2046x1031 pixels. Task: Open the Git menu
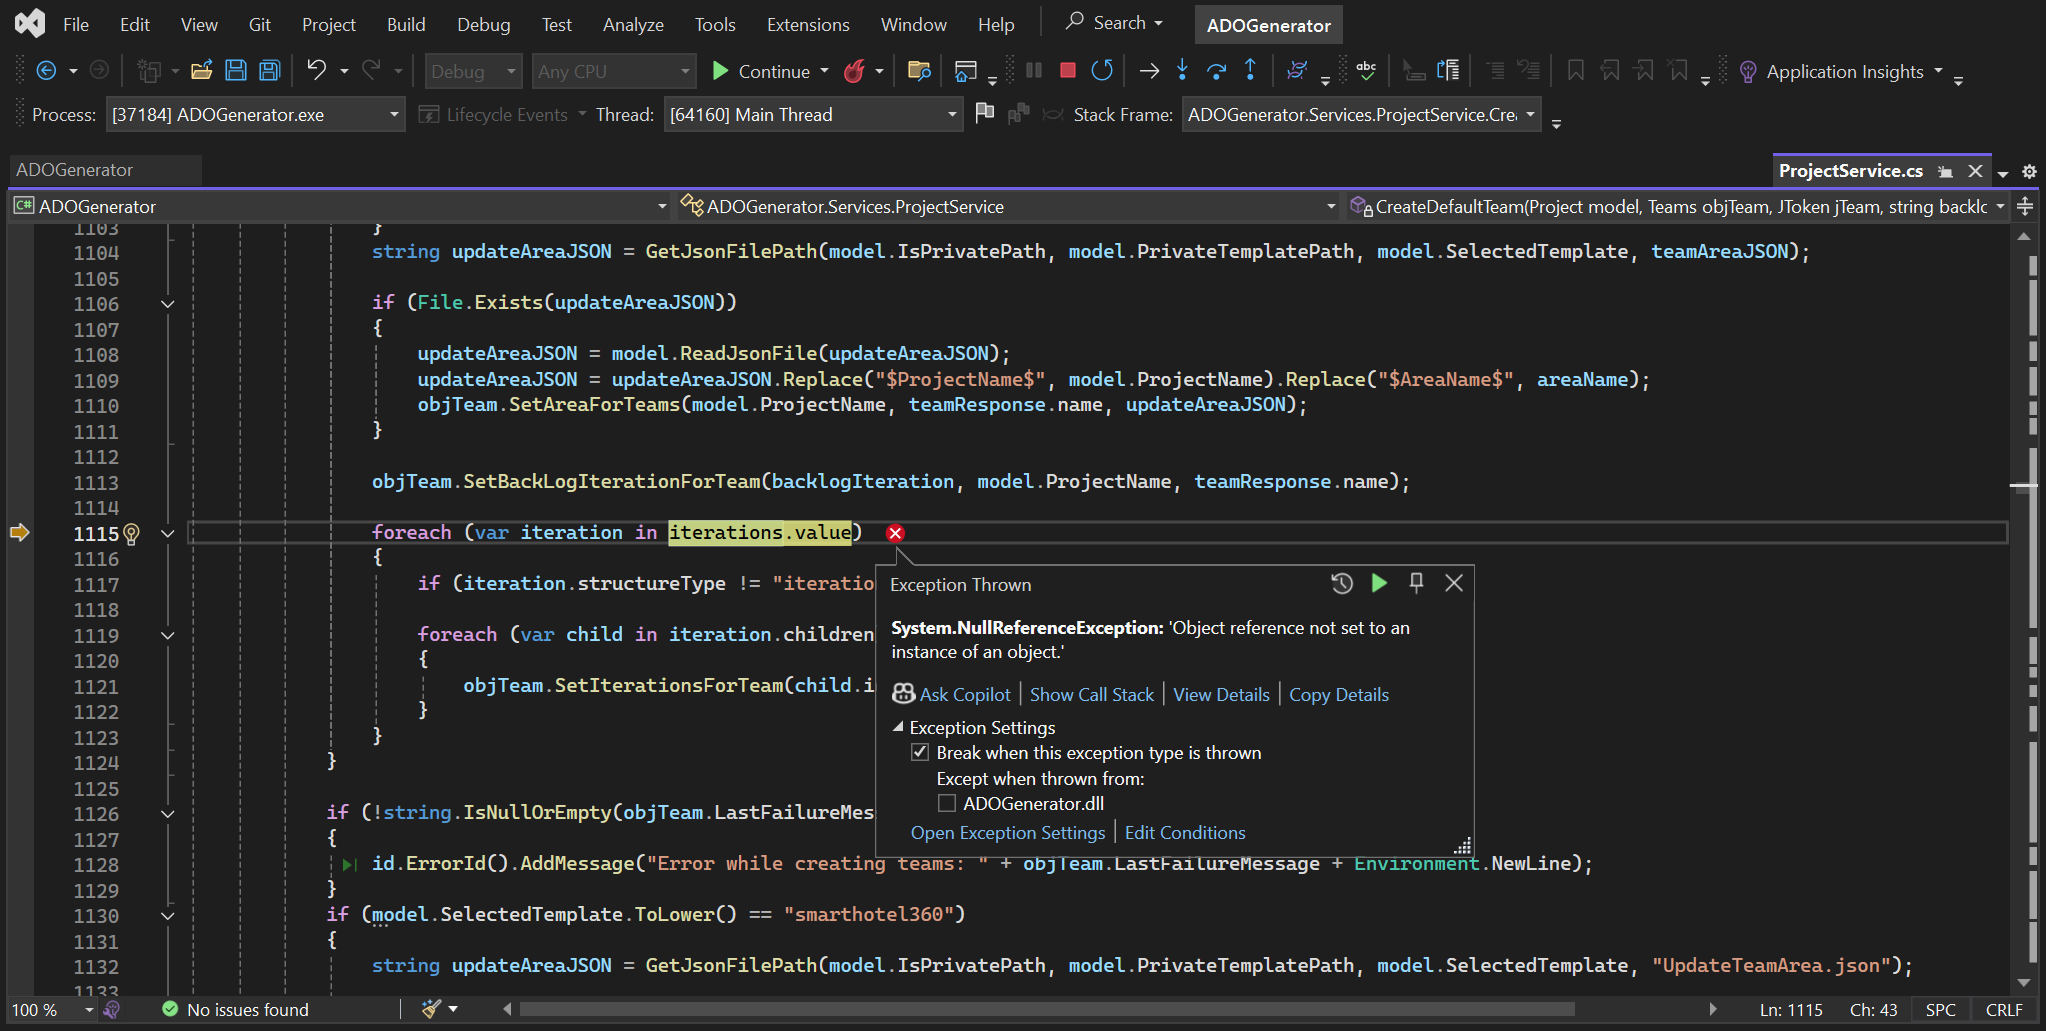click(260, 24)
